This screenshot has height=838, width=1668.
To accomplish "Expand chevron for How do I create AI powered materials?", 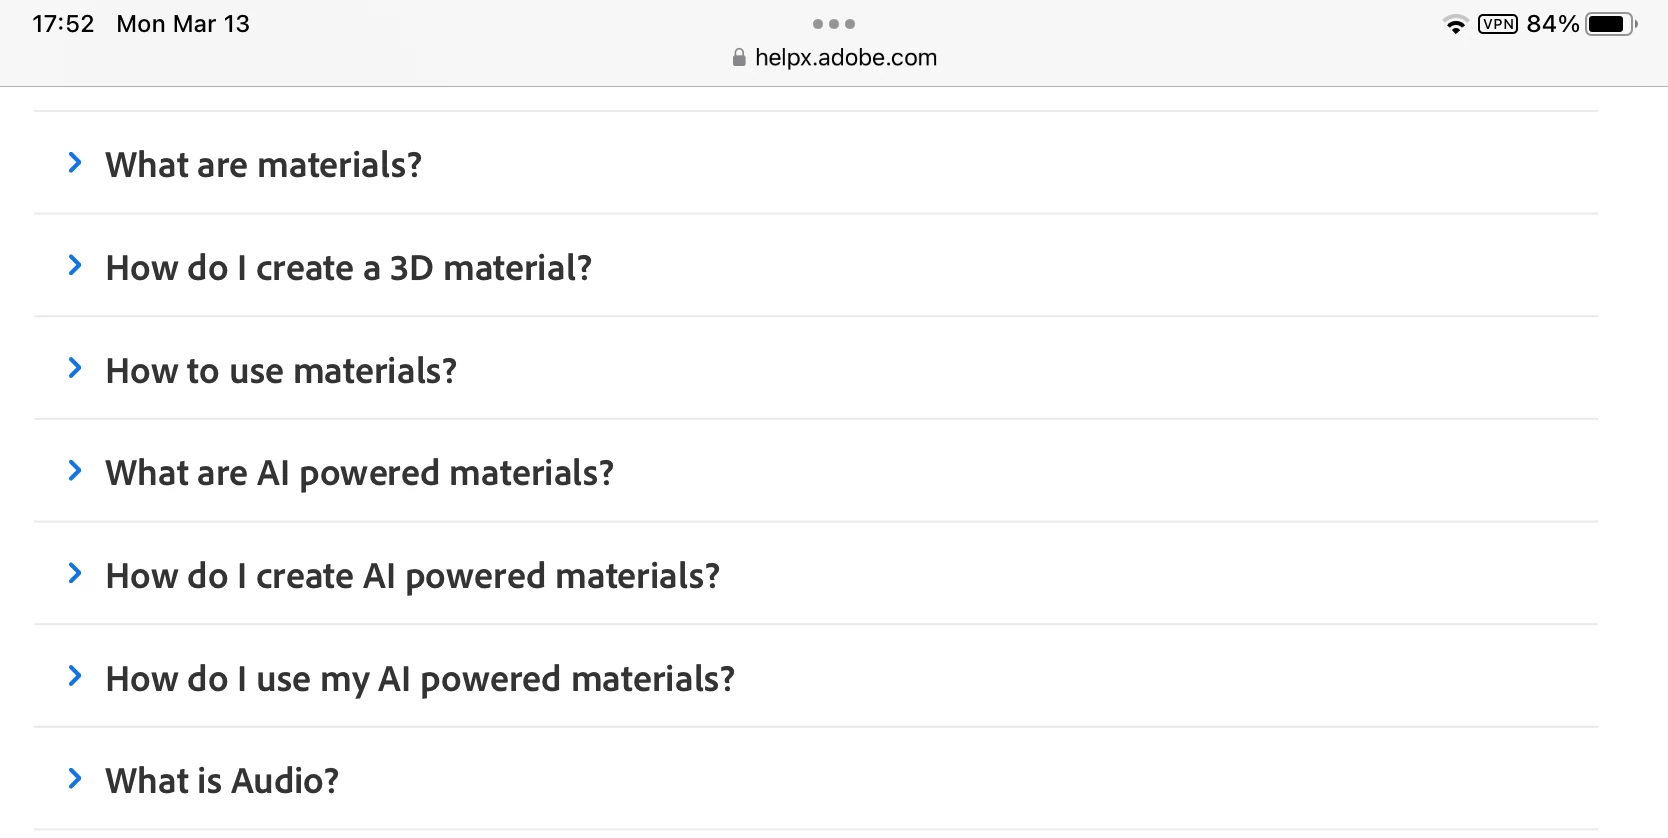I will coord(75,573).
